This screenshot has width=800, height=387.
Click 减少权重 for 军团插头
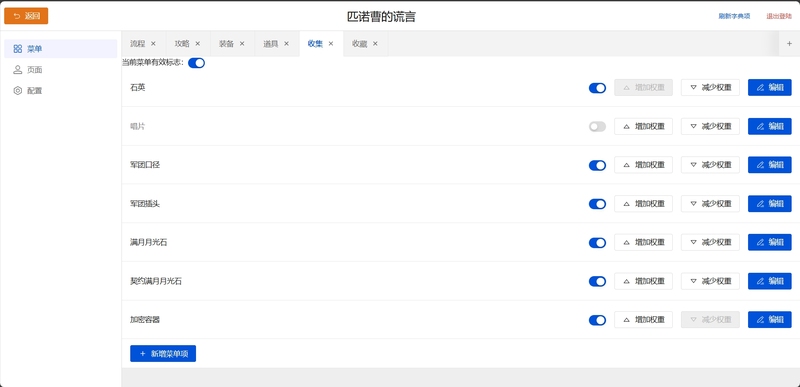[710, 204]
